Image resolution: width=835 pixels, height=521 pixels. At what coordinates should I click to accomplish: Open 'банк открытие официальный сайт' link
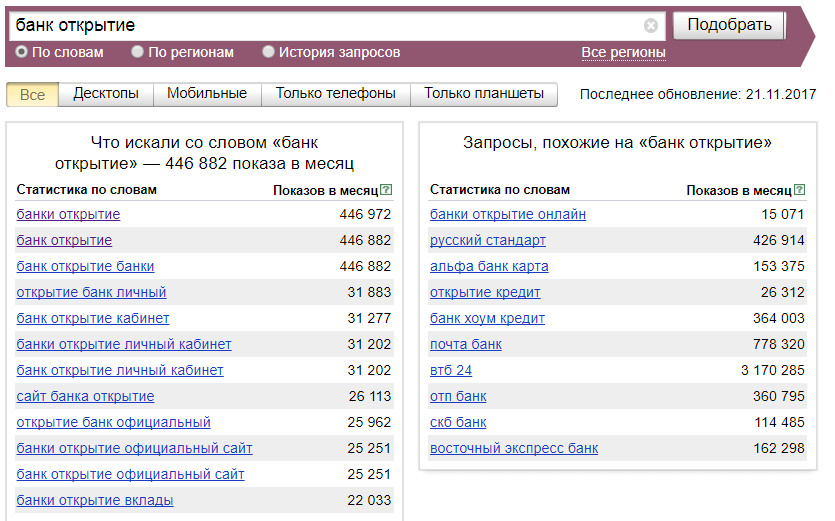[x=130, y=475]
